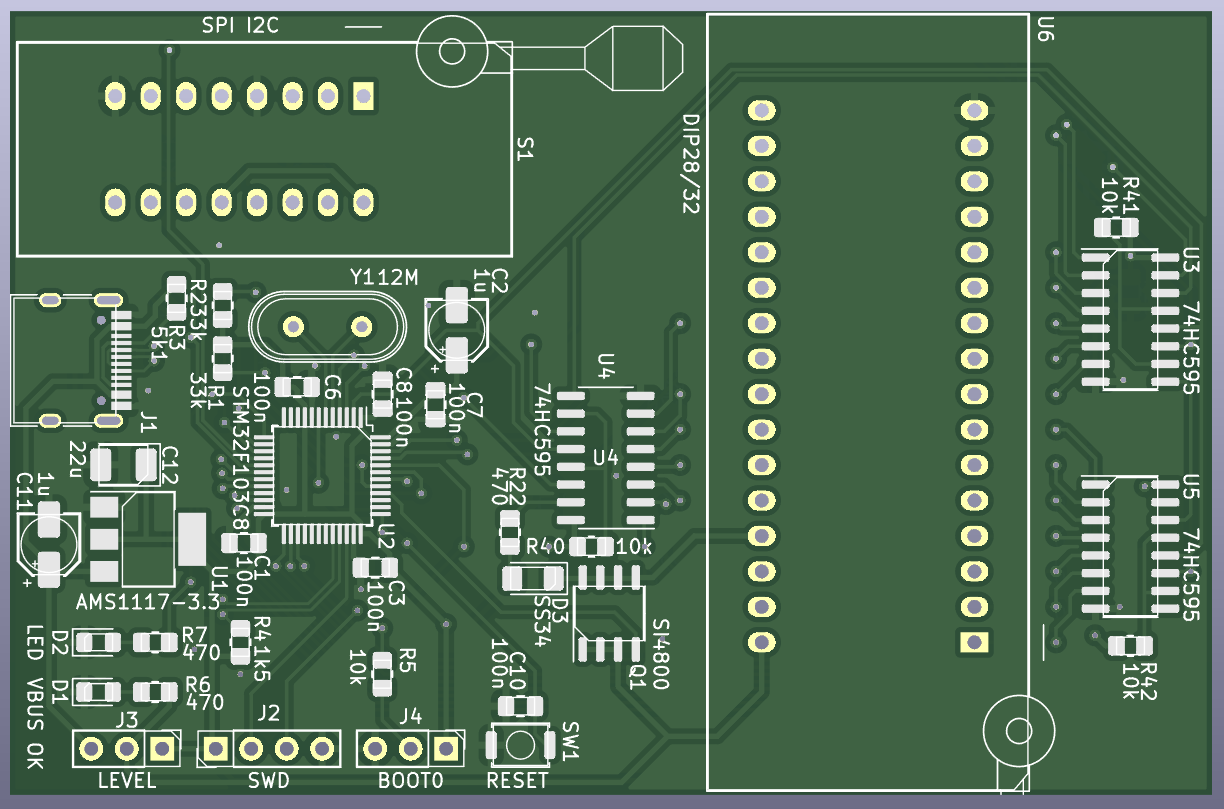Viewport: 1224px width, 809px height.
Task: Click the AMS1117-3.3 voltage regulator
Action: [148, 541]
